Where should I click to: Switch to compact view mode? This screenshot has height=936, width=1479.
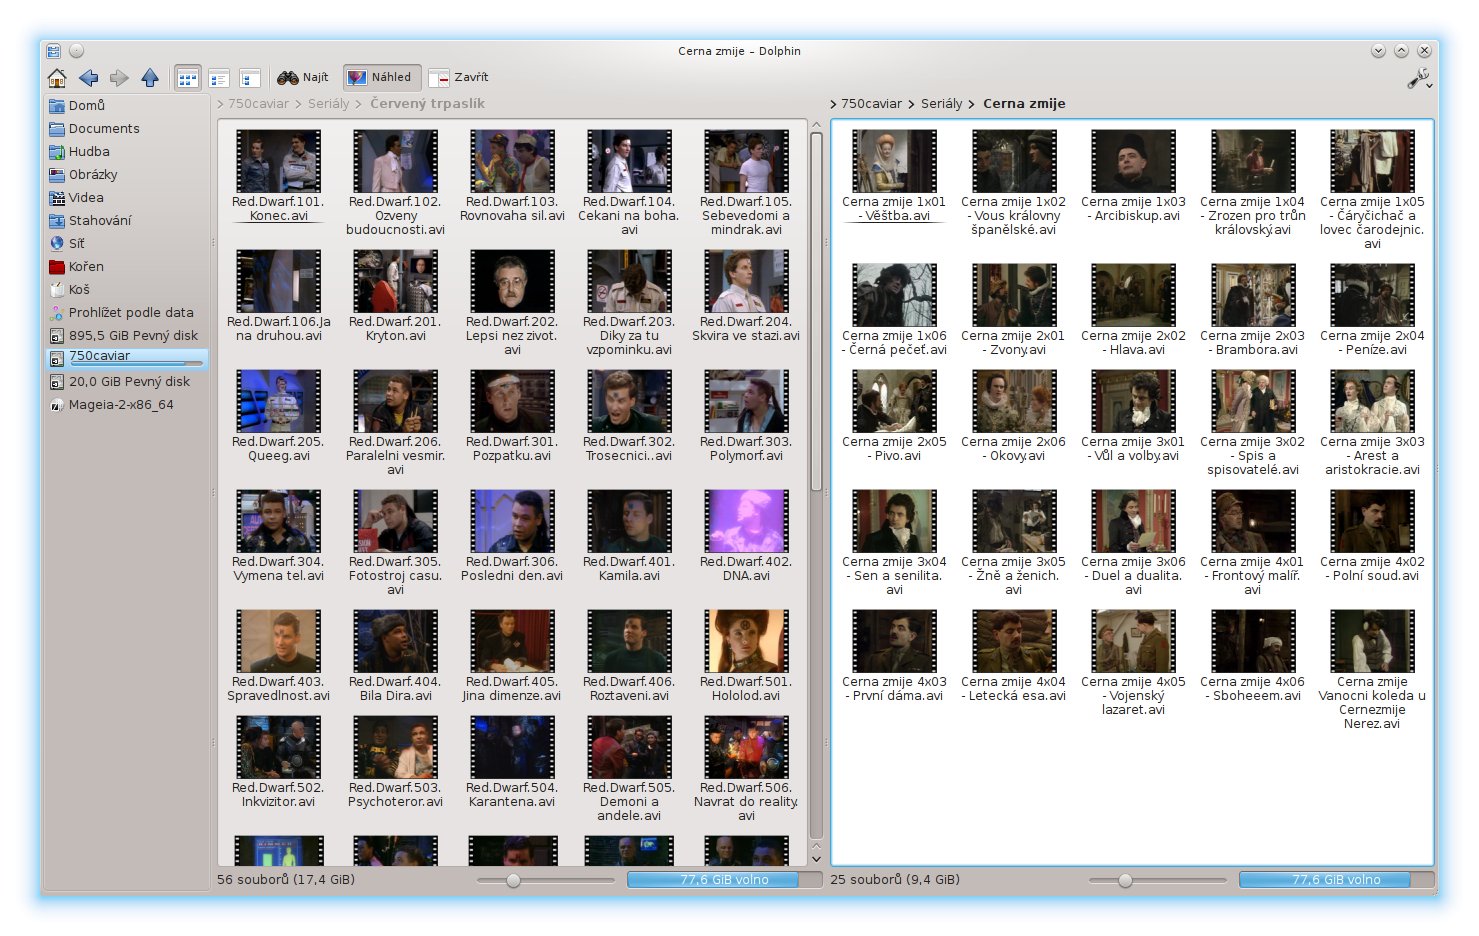(219, 78)
